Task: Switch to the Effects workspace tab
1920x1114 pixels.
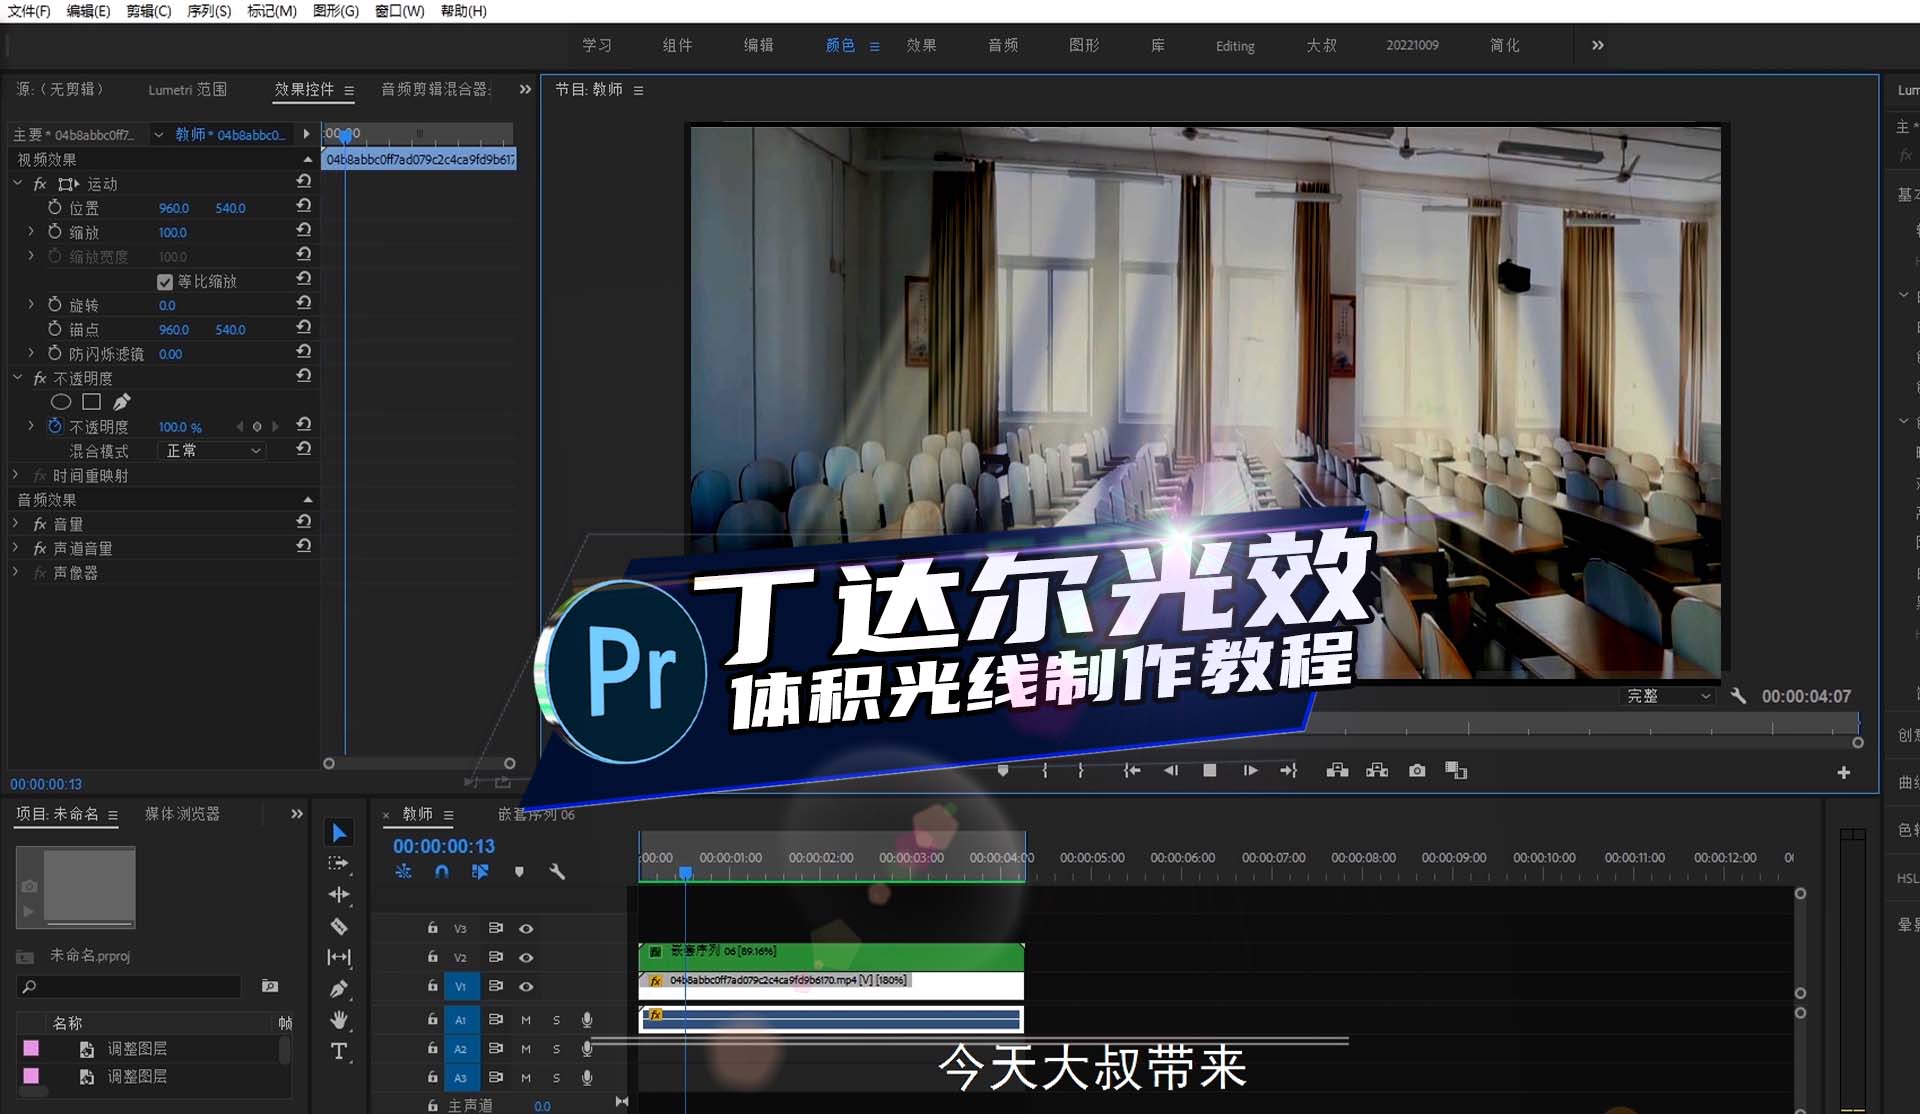Action: 921,46
